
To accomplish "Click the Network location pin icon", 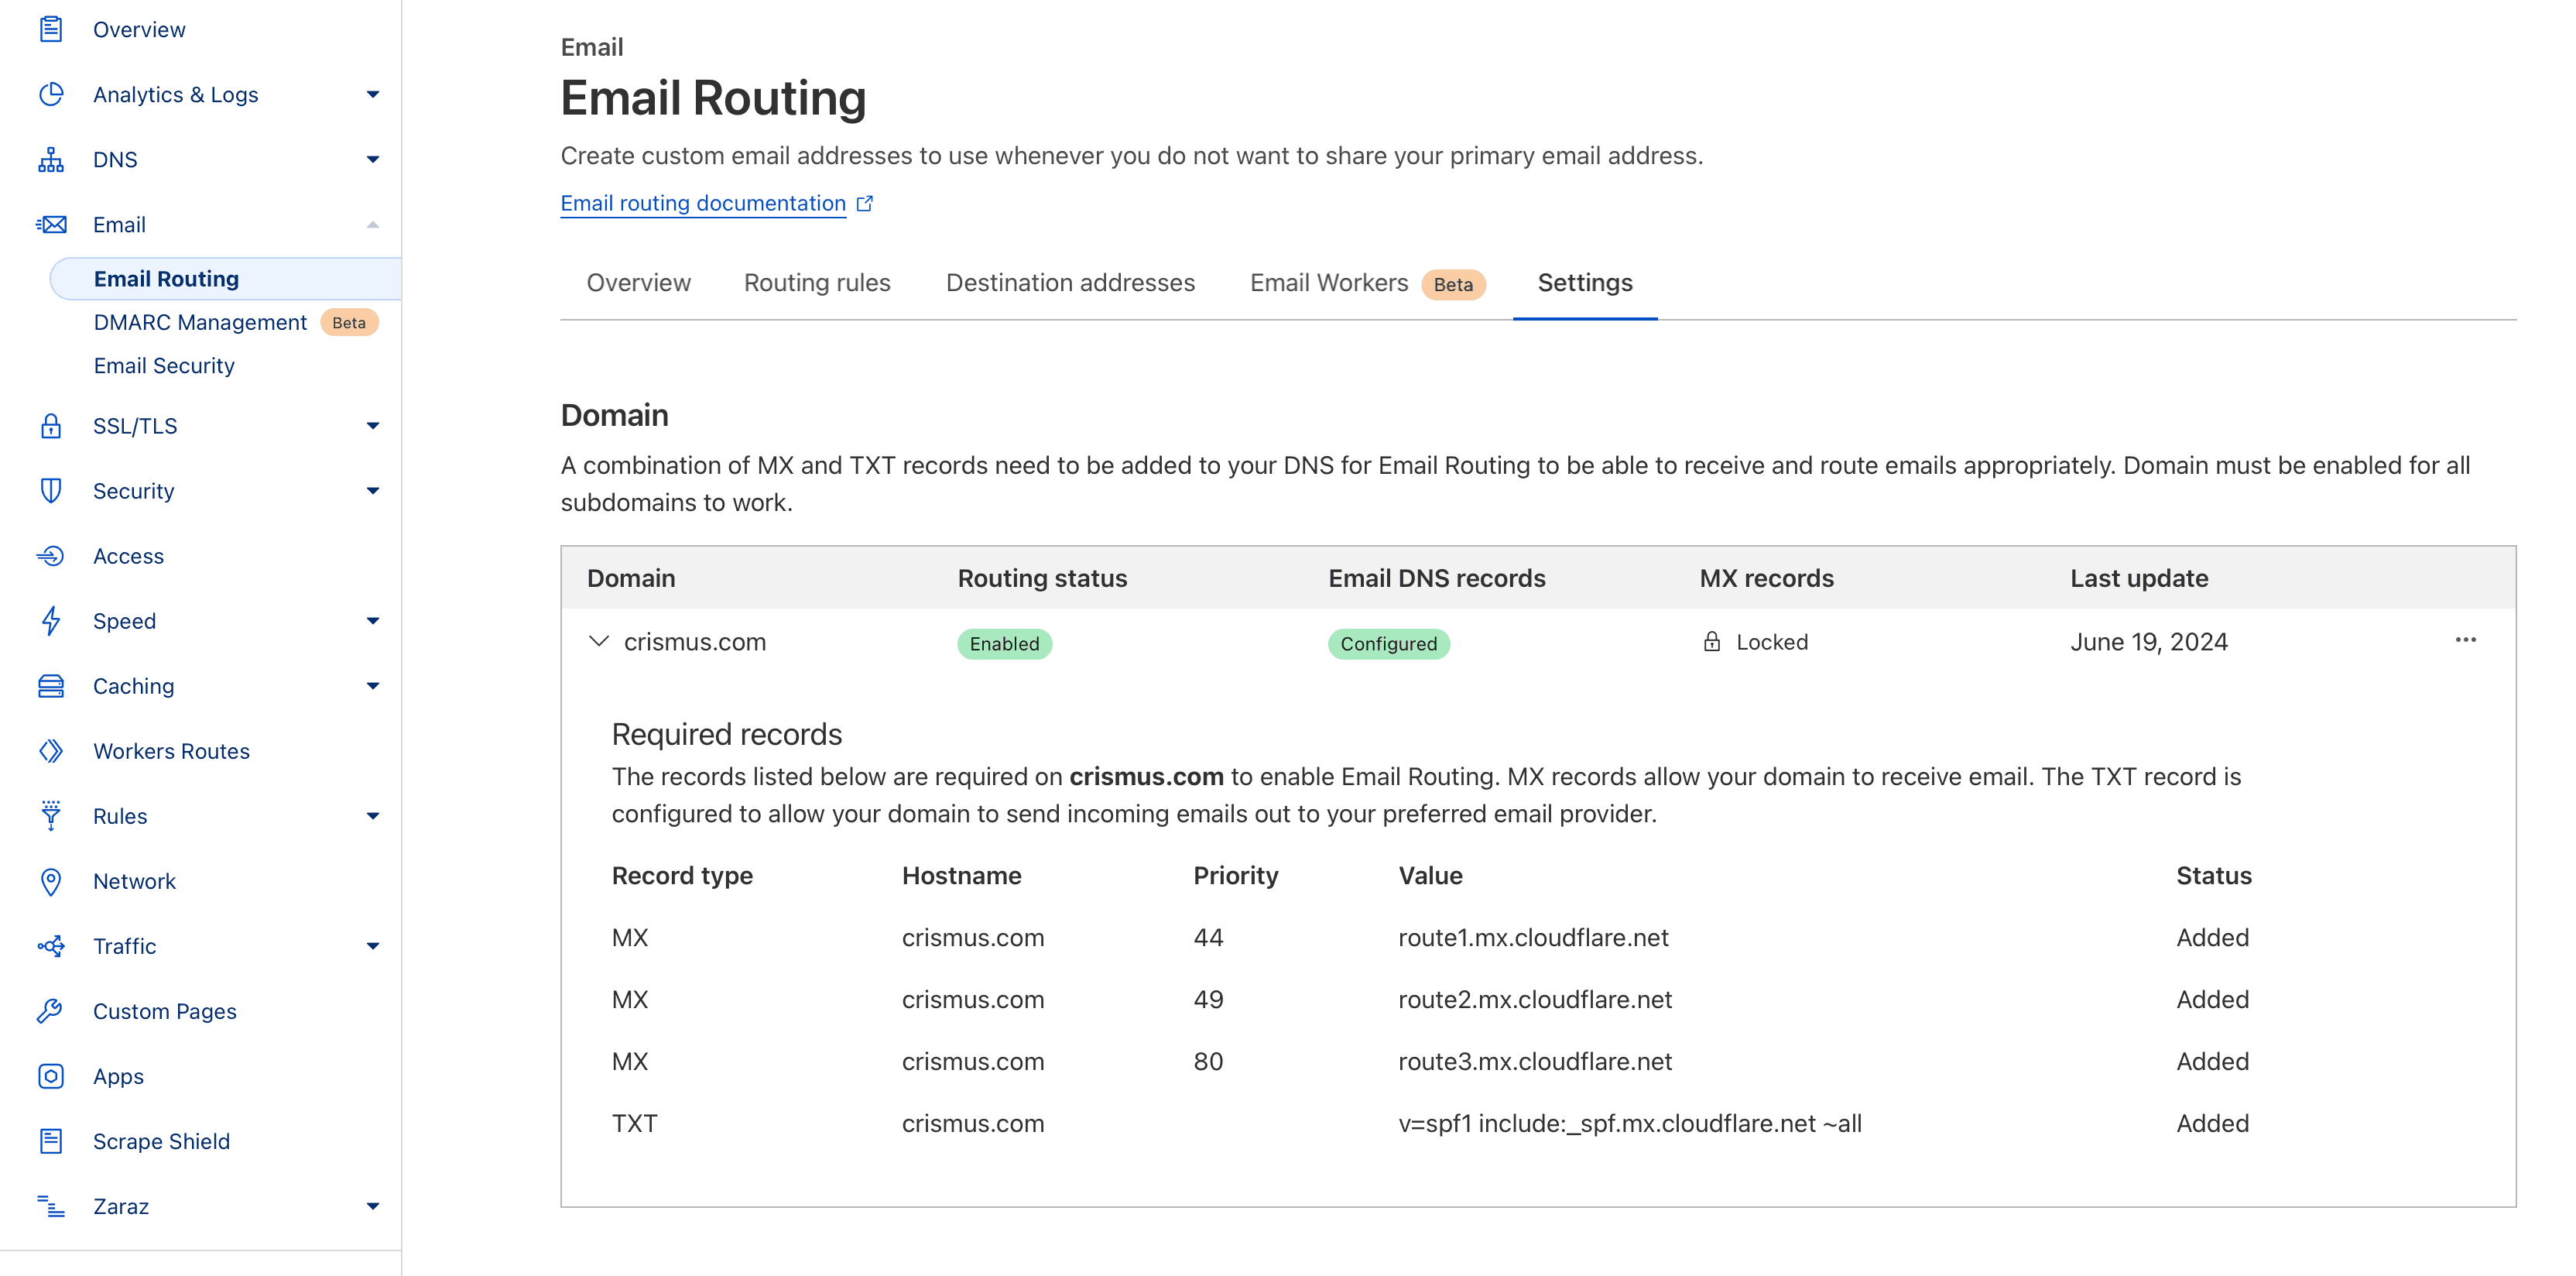I will tap(51, 881).
